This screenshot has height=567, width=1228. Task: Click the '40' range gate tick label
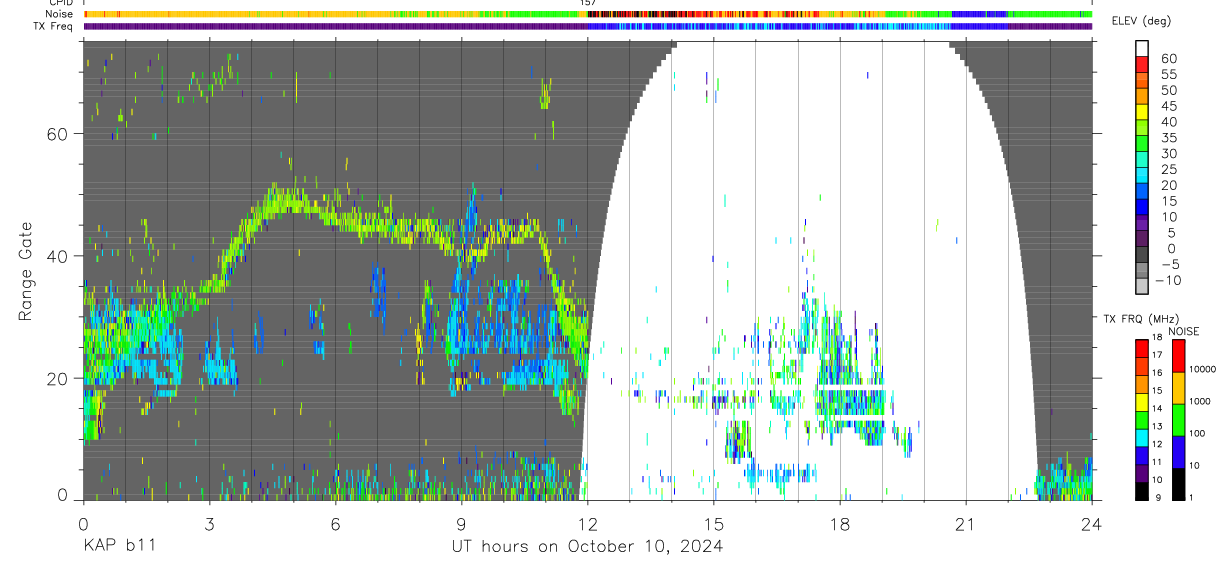pyautogui.click(x=59, y=256)
